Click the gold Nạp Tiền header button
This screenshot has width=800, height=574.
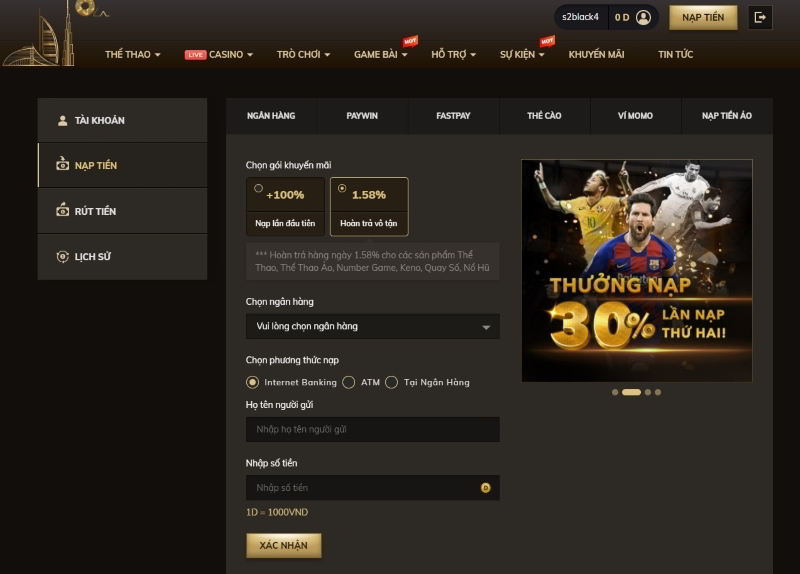(x=703, y=18)
